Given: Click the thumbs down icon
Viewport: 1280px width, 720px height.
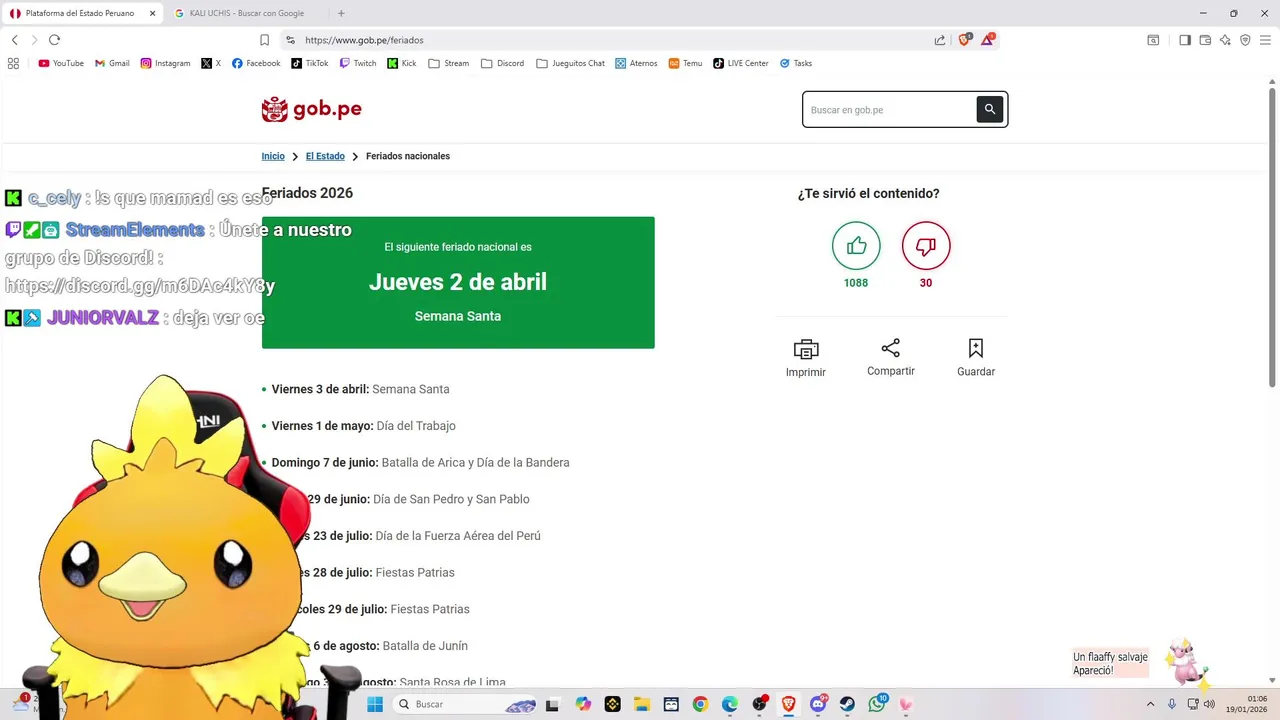Looking at the screenshot, I should point(926,246).
